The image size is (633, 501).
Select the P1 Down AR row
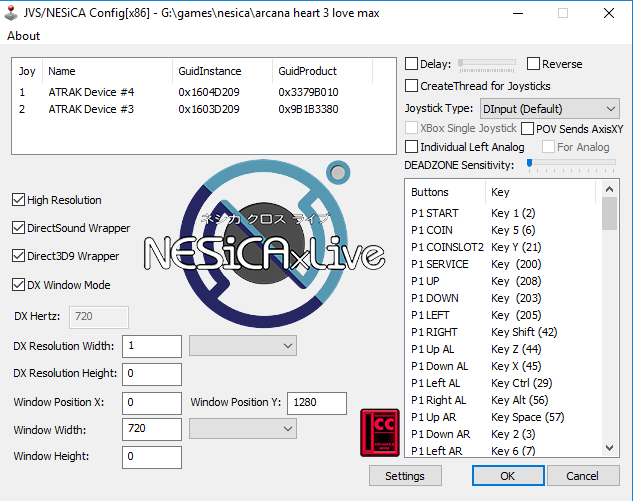point(503,434)
